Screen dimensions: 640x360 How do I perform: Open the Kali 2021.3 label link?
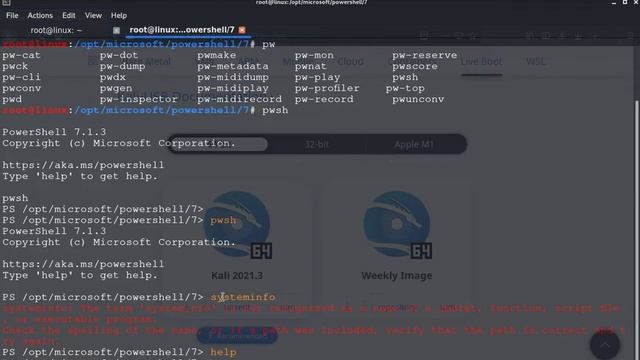[237, 276]
